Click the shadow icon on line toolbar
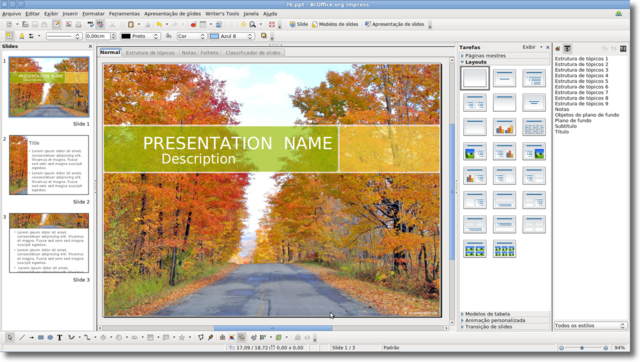The height and width of the screenshot is (362, 640). (264, 36)
